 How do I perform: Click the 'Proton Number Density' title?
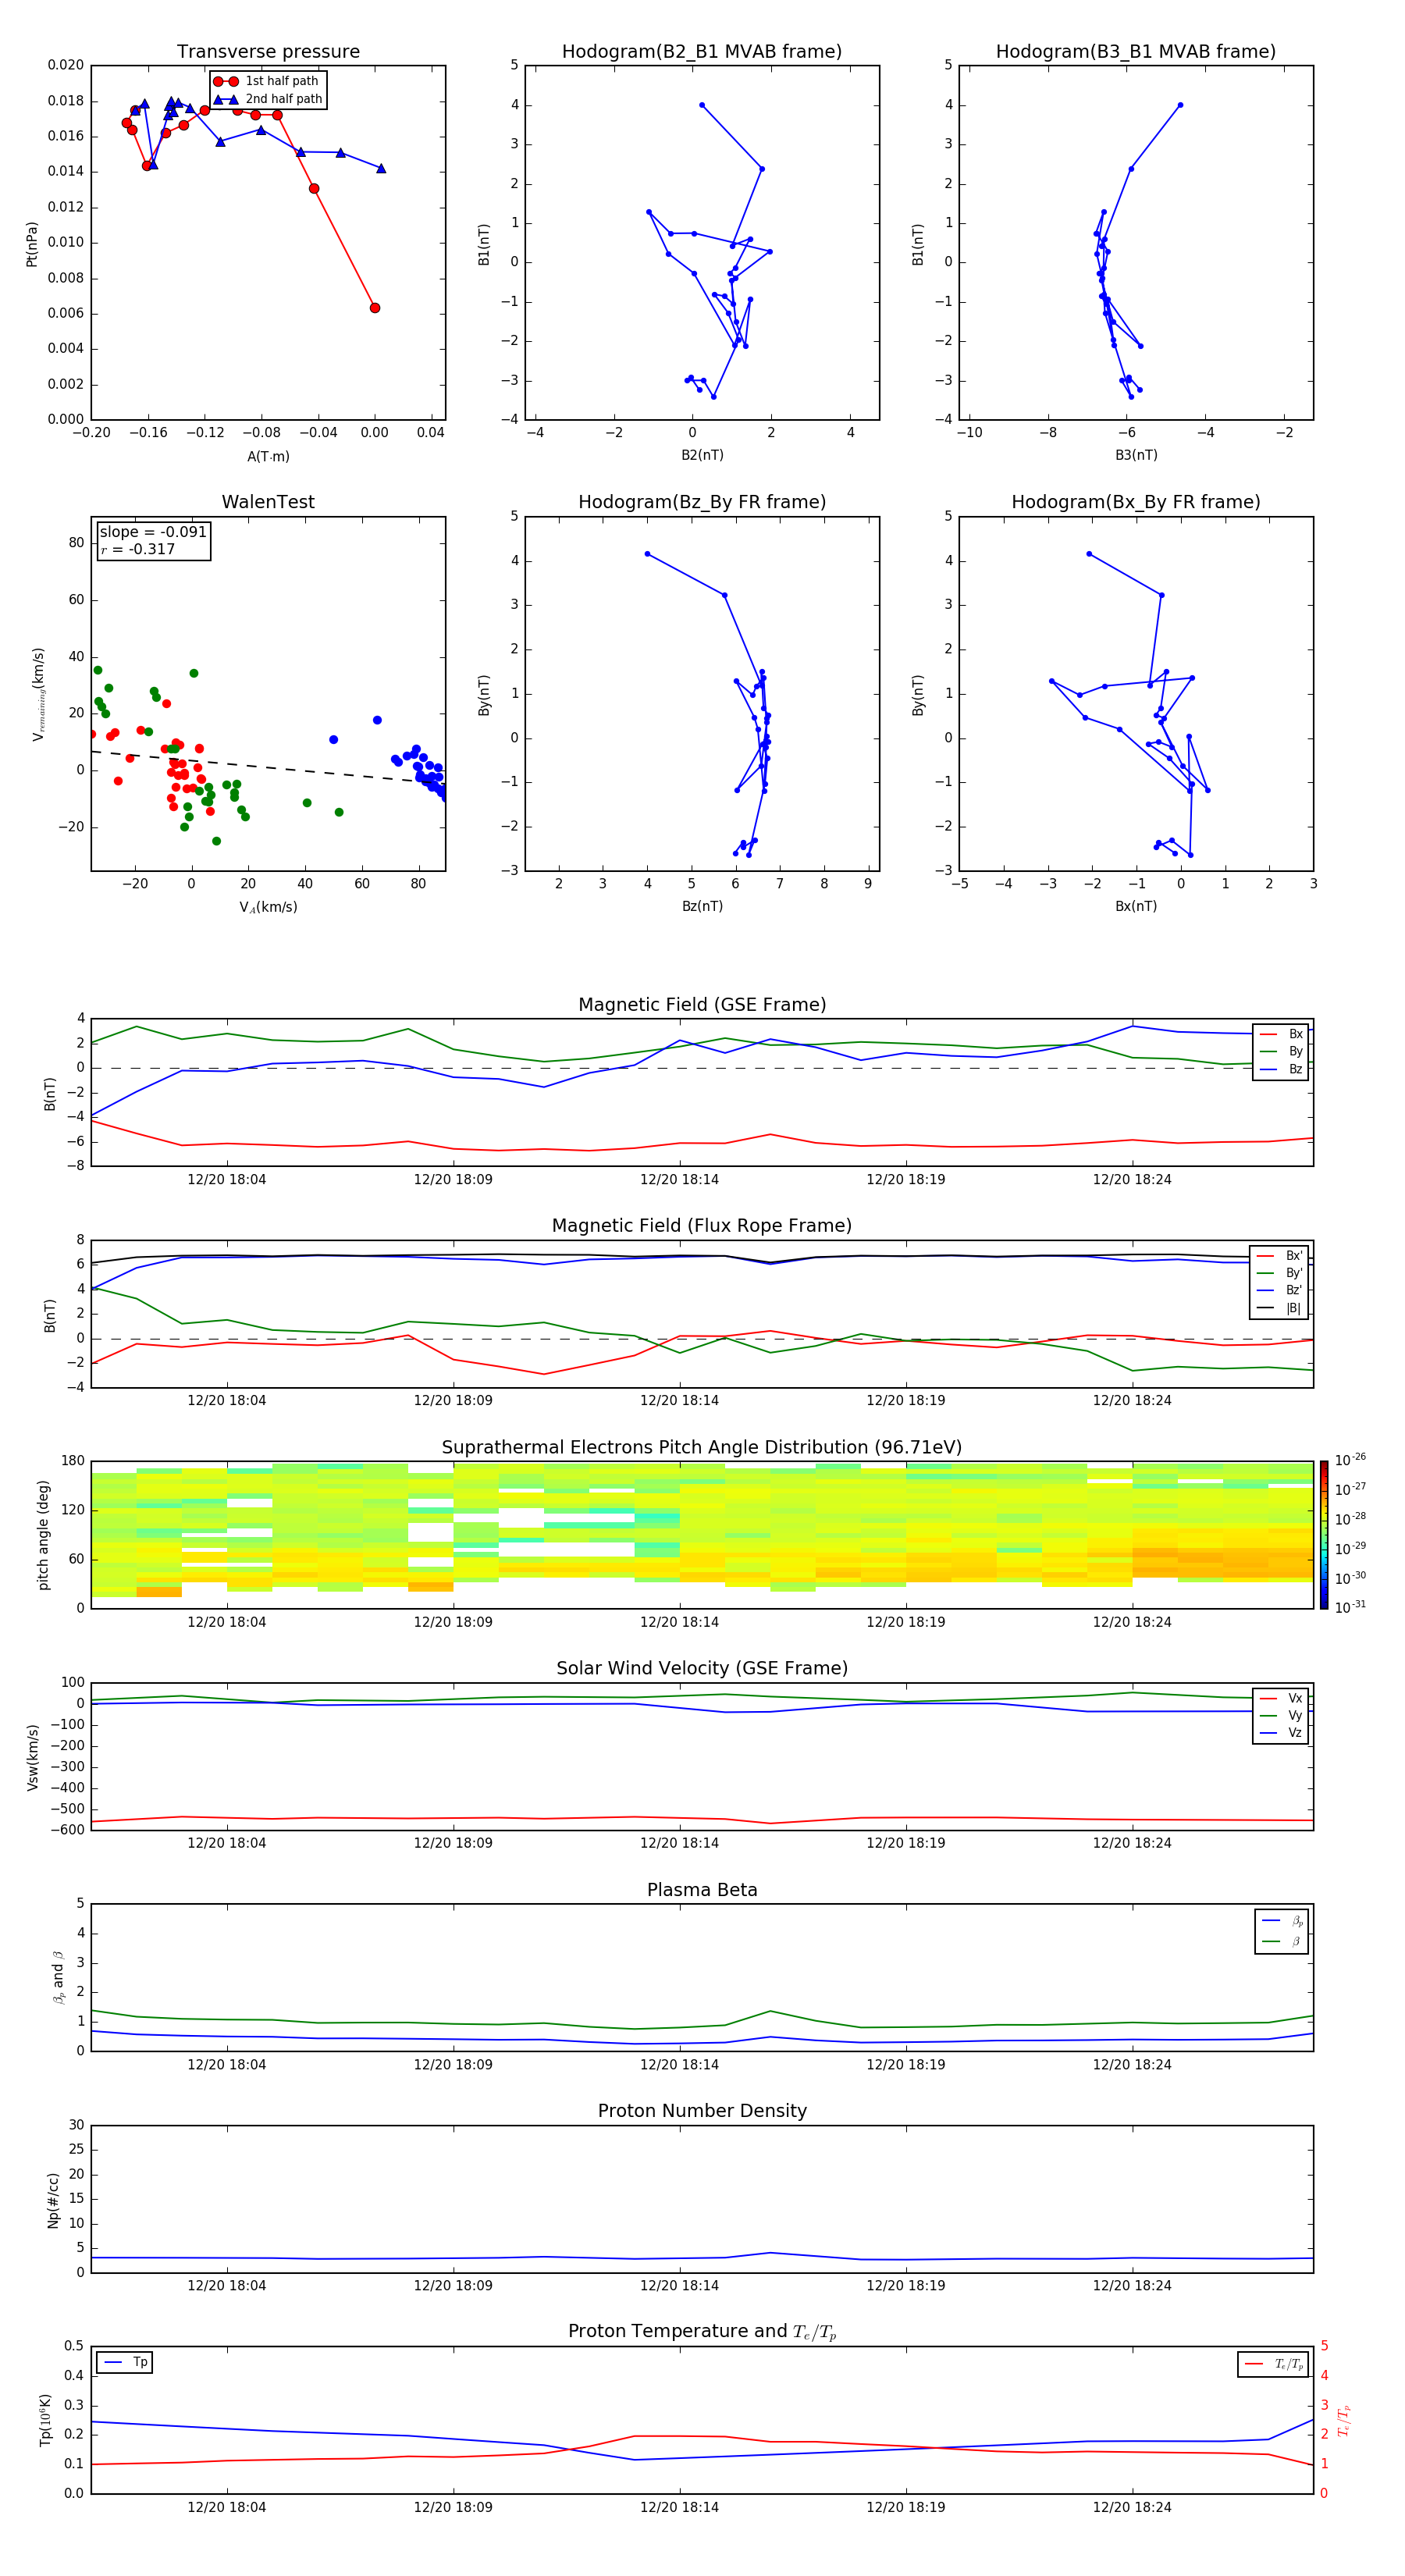[702, 2111]
